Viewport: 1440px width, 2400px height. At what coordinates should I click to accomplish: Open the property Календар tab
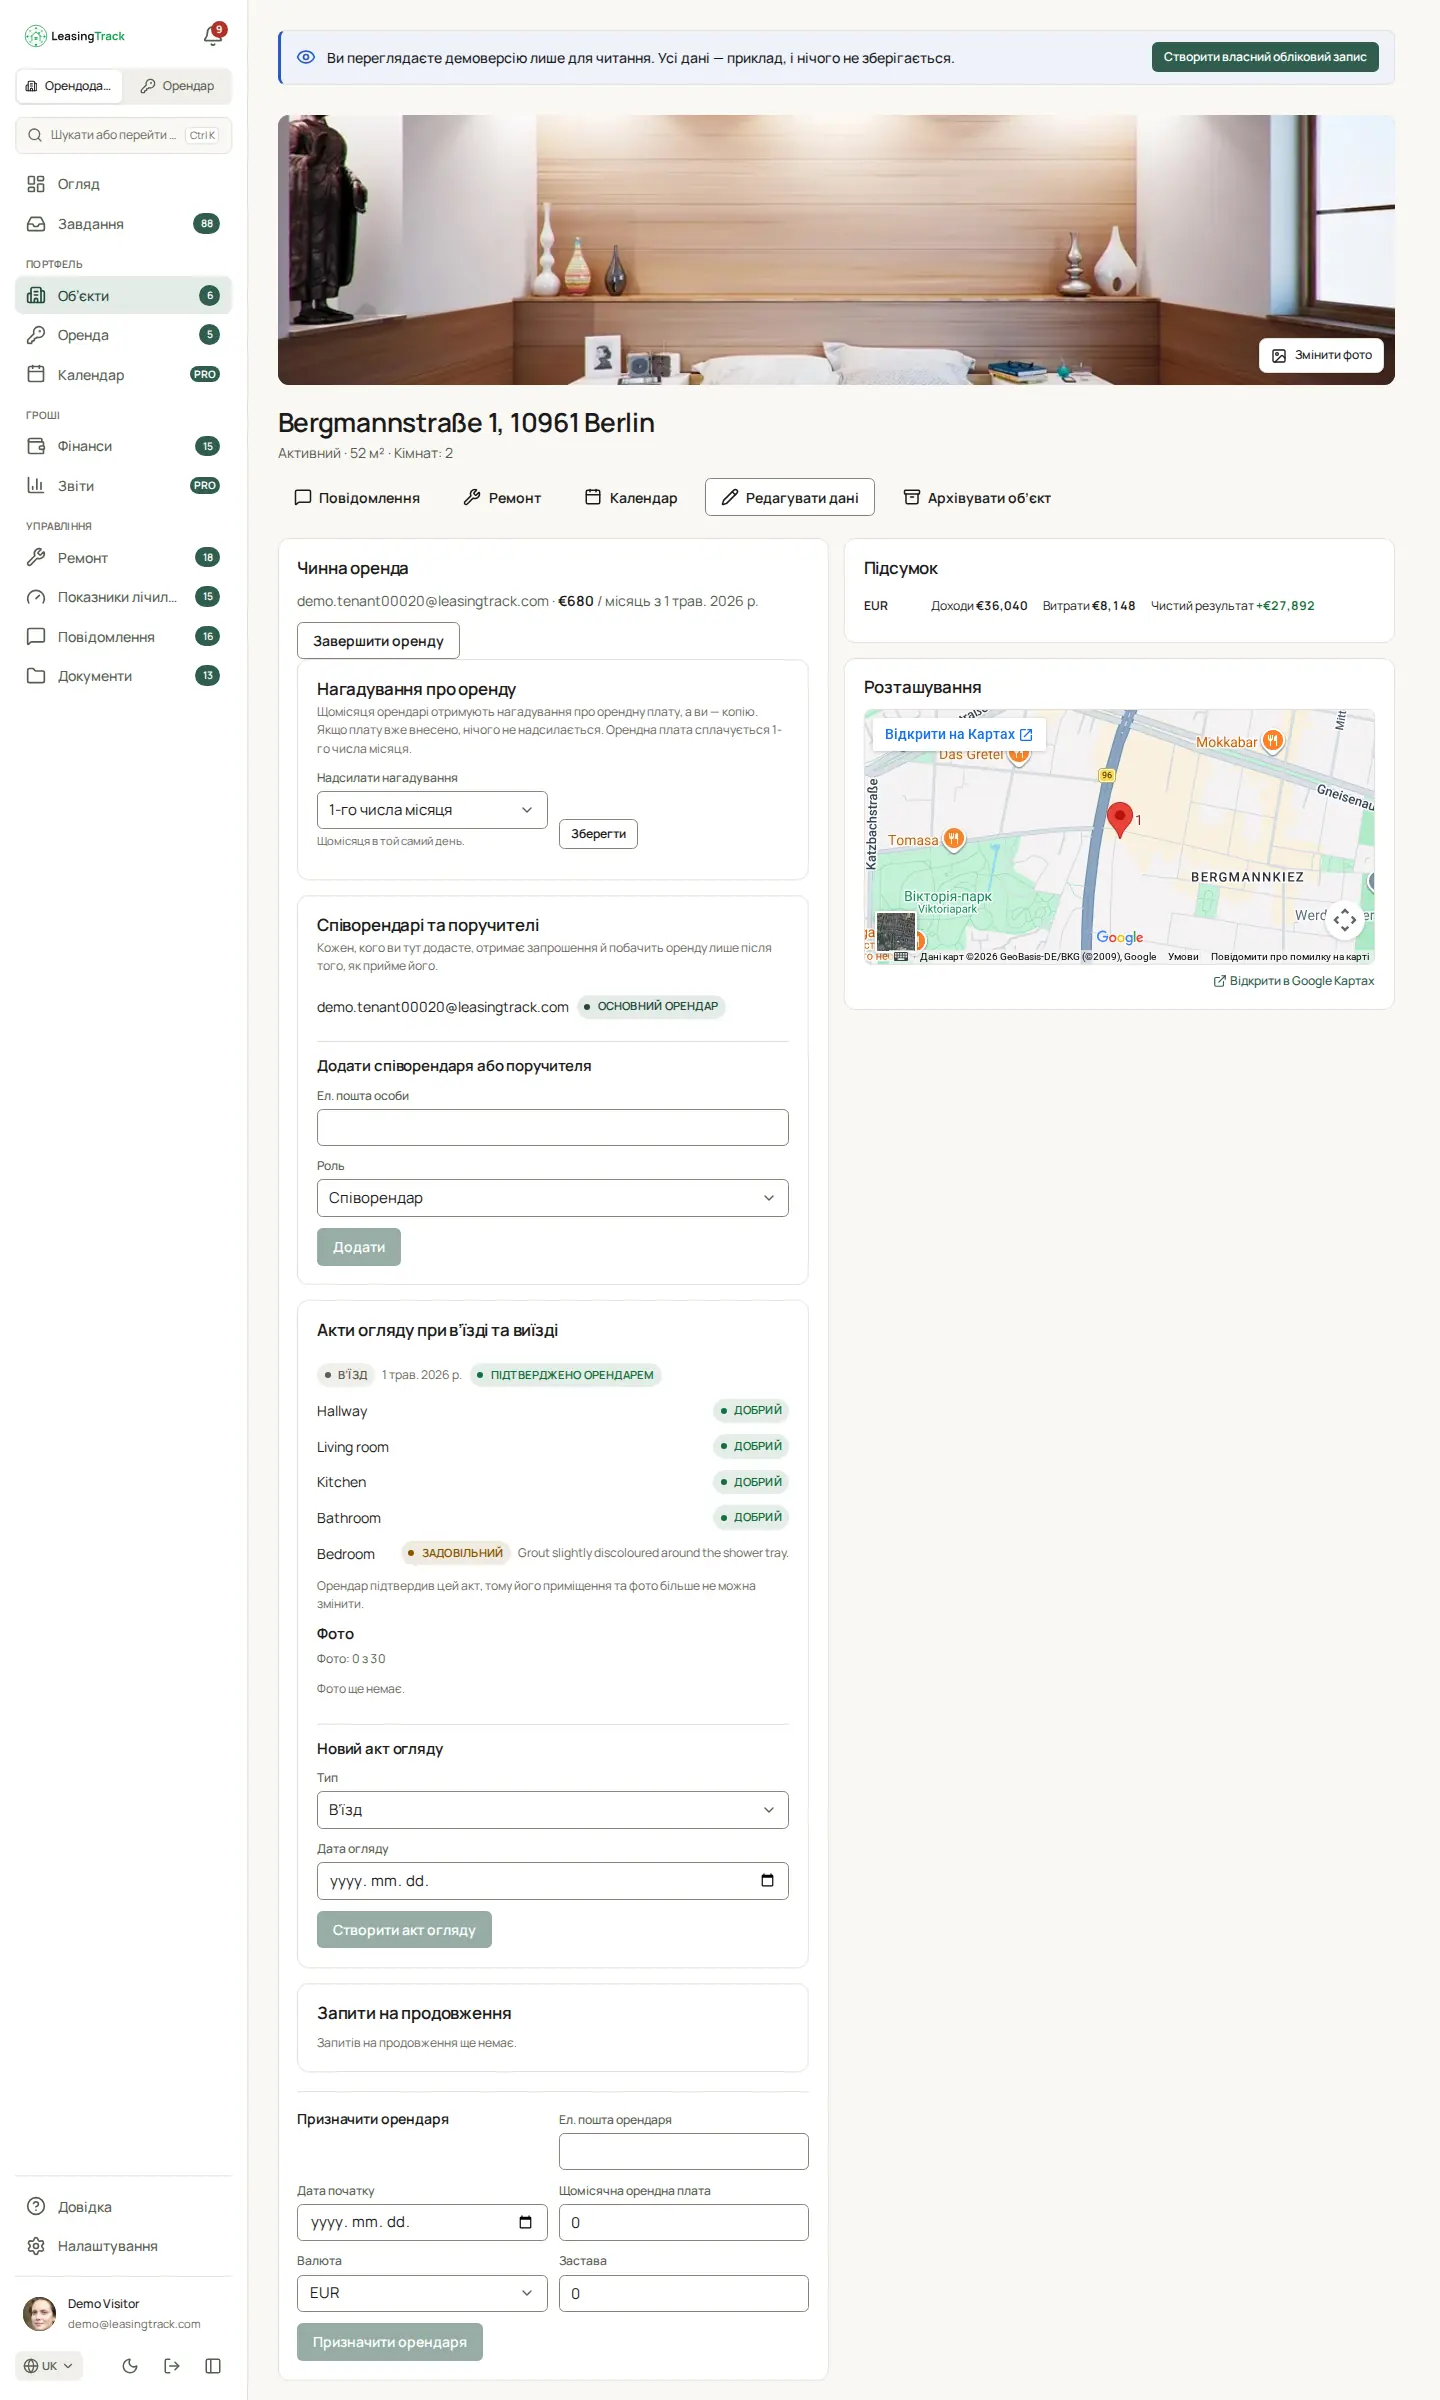click(x=631, y=498)
